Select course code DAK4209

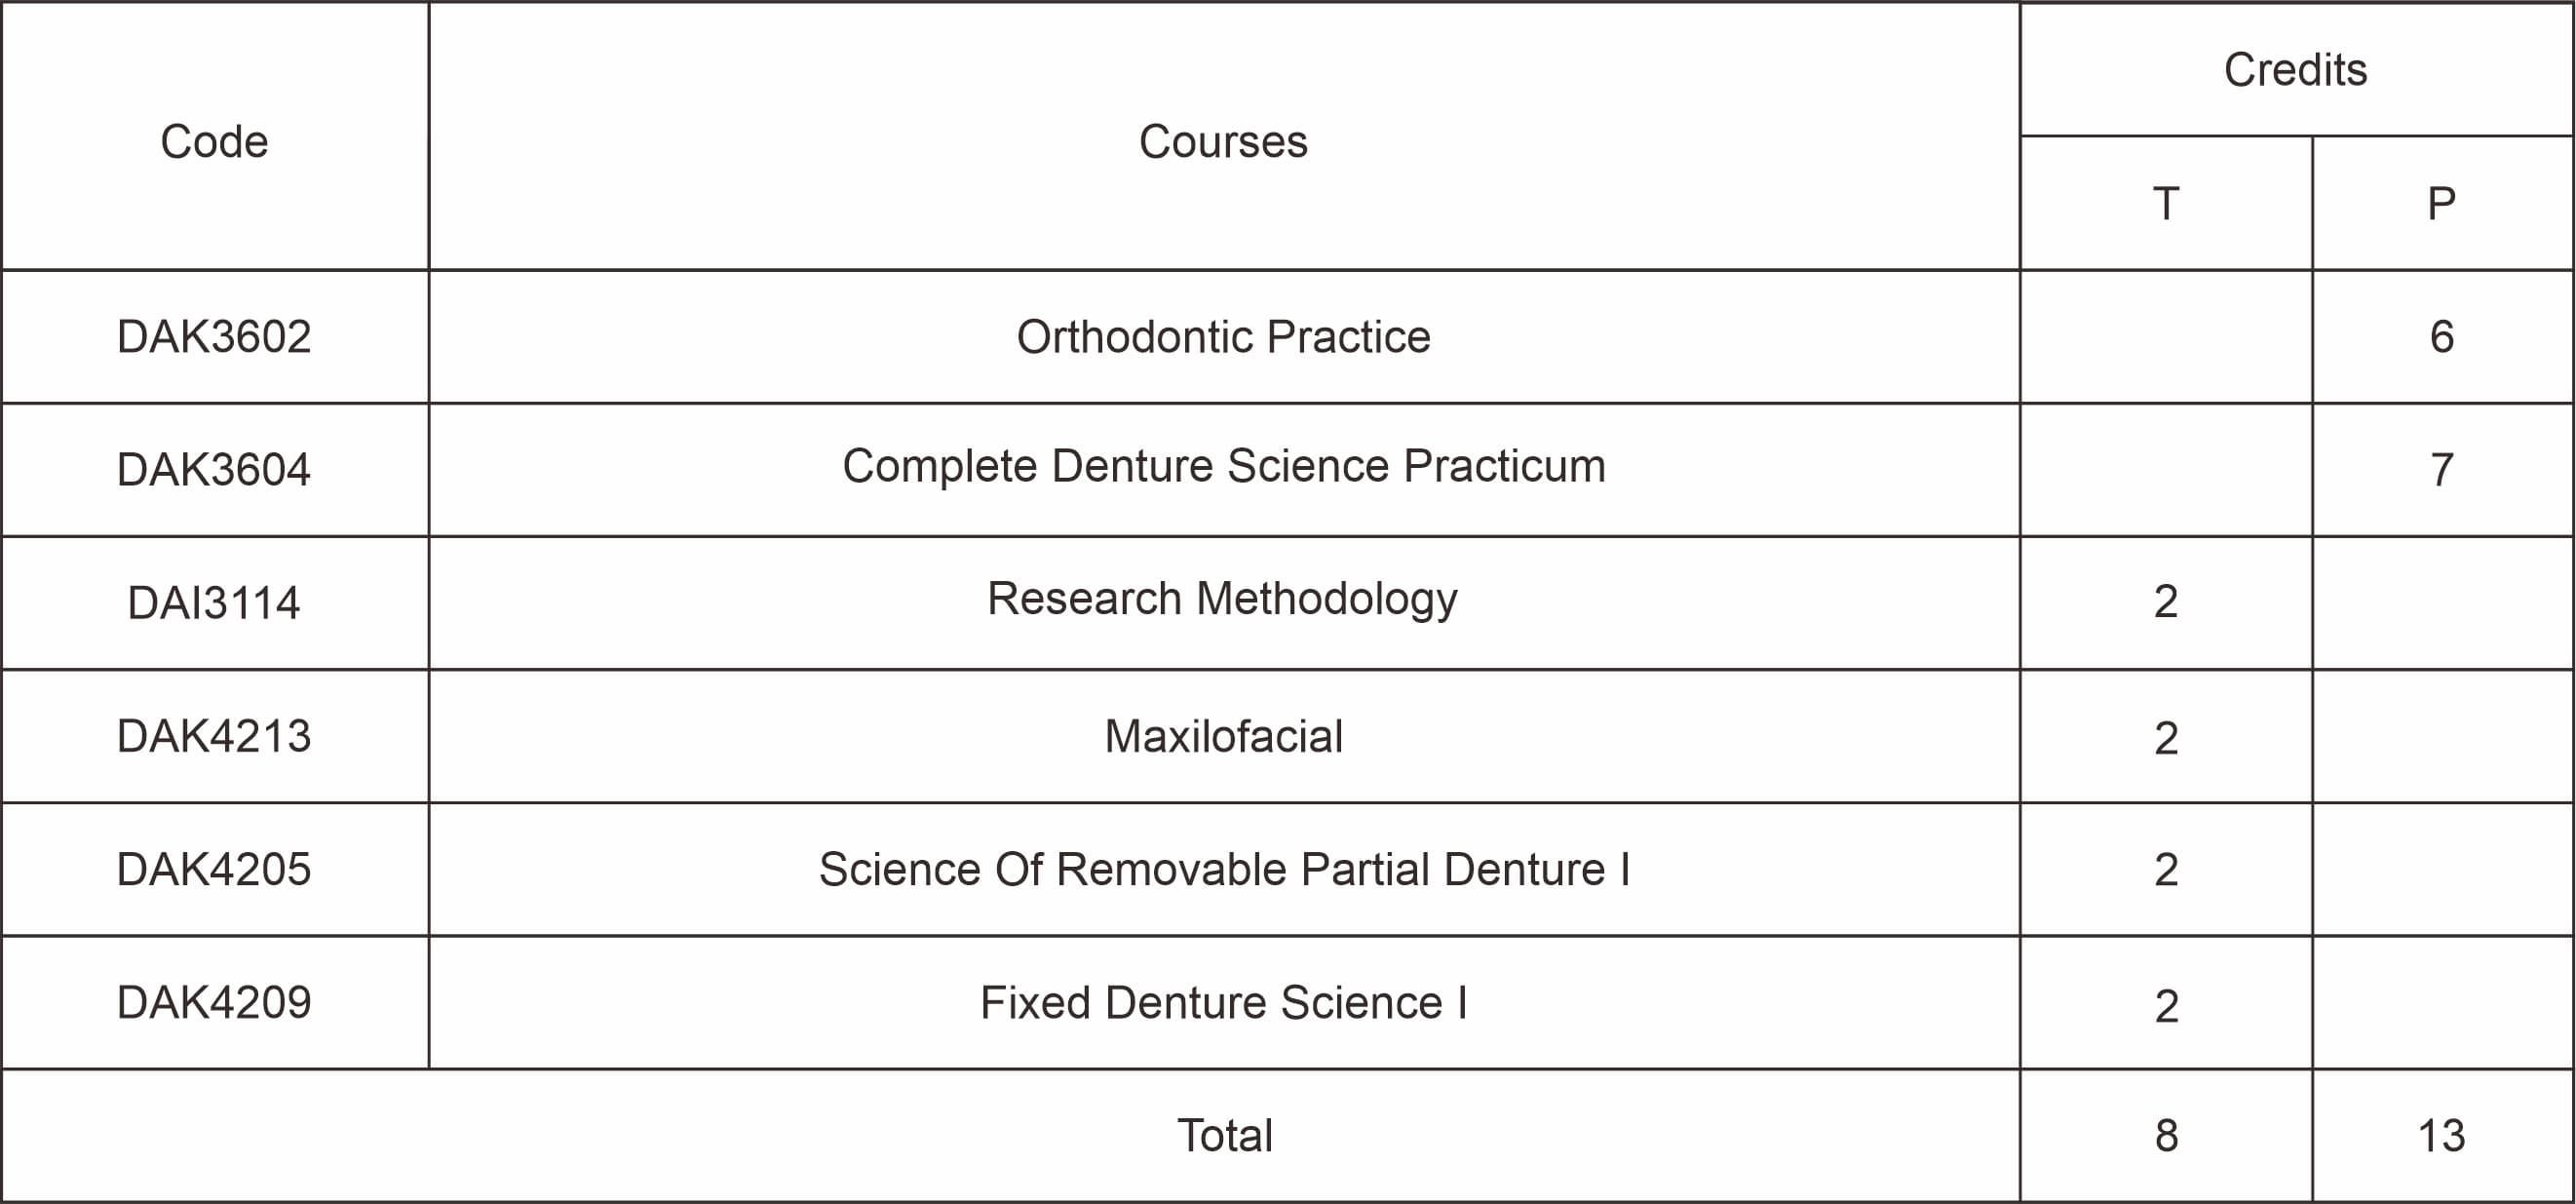(x=214, y=1002)
